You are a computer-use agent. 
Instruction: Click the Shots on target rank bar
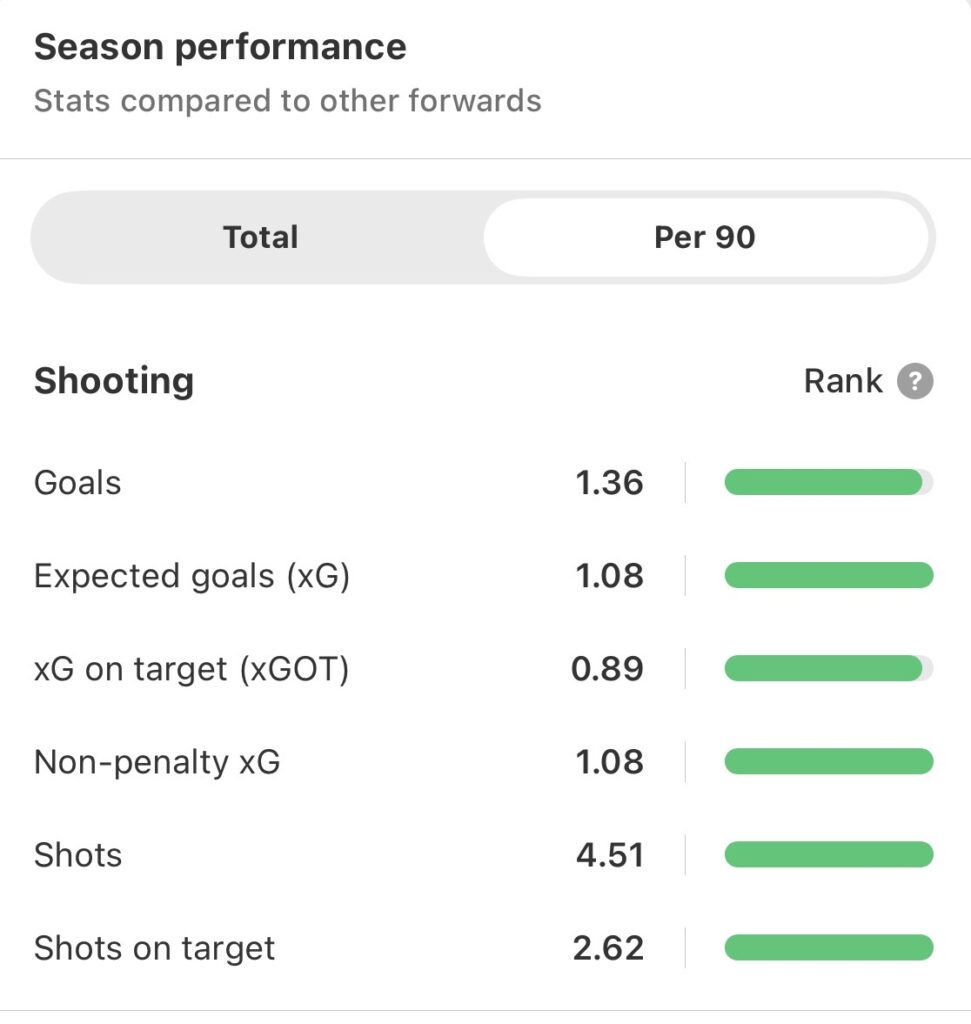[828, 948]
